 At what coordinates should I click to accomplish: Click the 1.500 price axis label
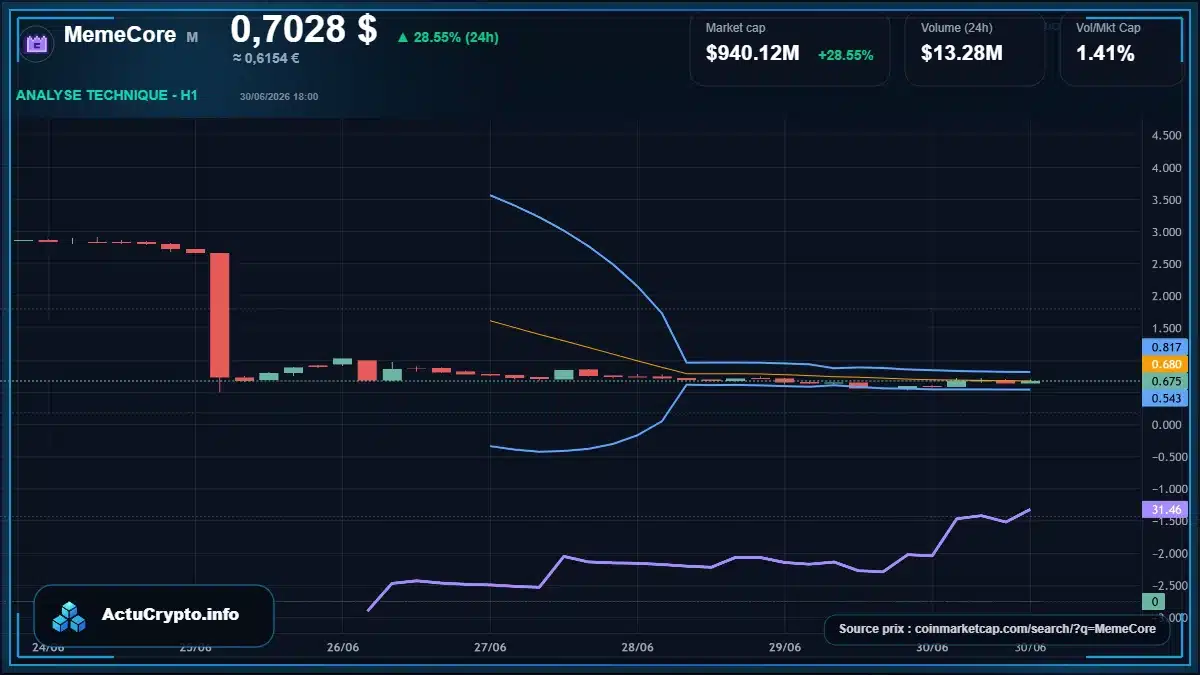tap(1166, 328)
